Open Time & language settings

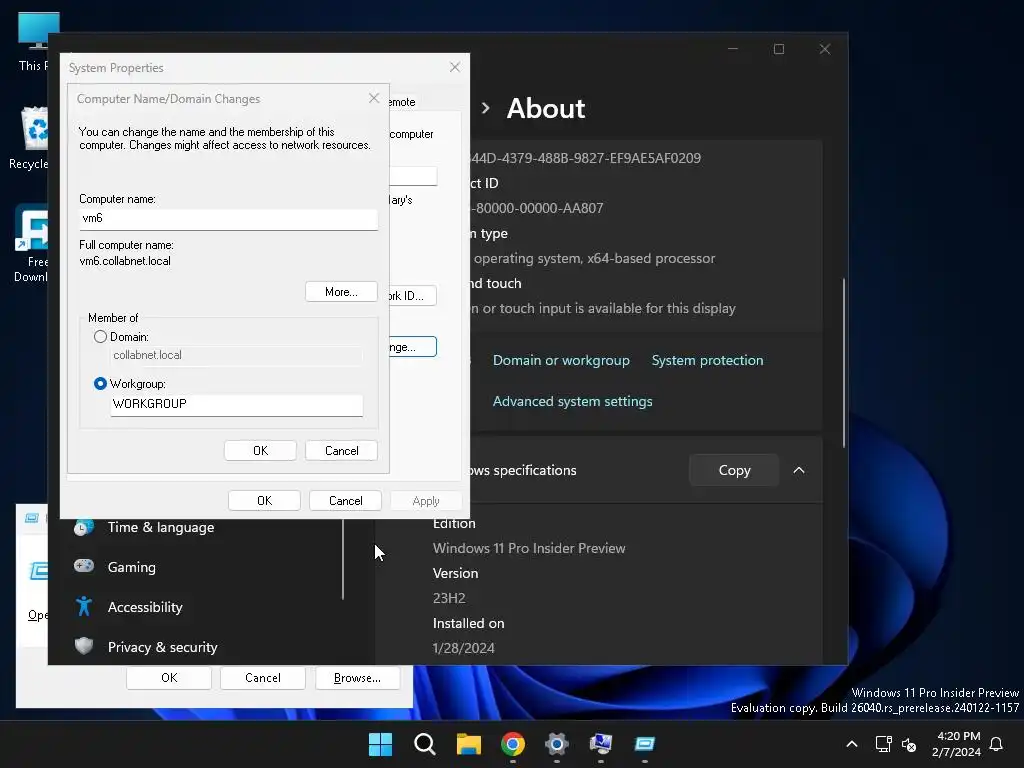click(161, 527)
